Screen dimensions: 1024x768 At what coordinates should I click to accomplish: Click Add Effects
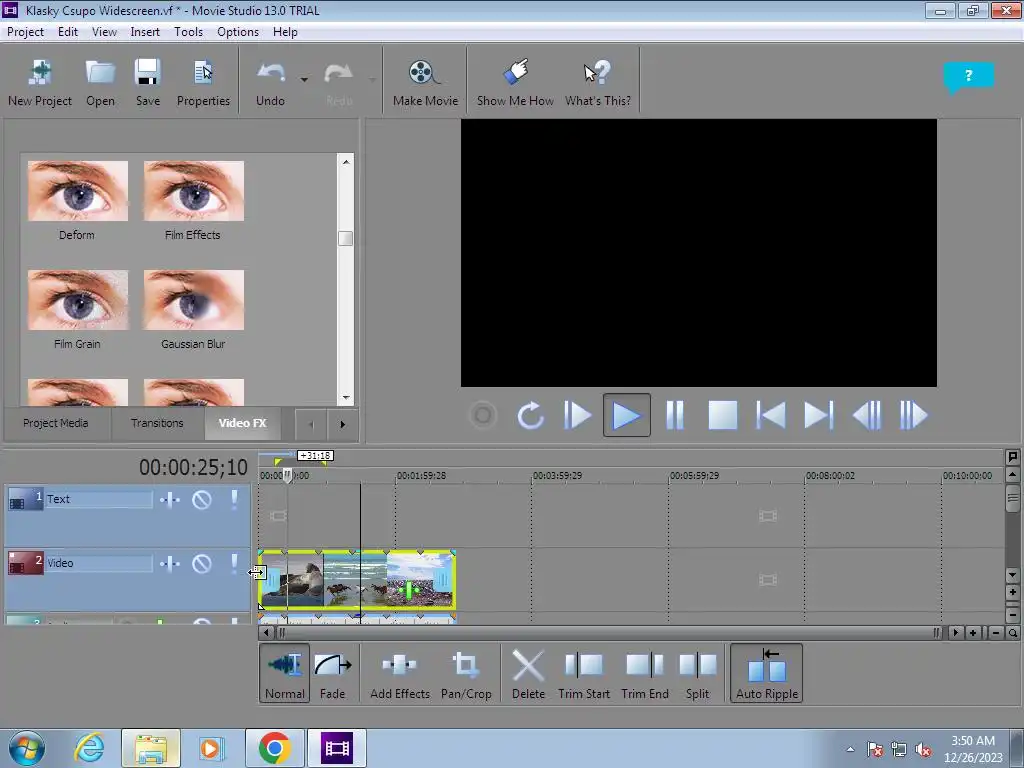coord(400,673)
